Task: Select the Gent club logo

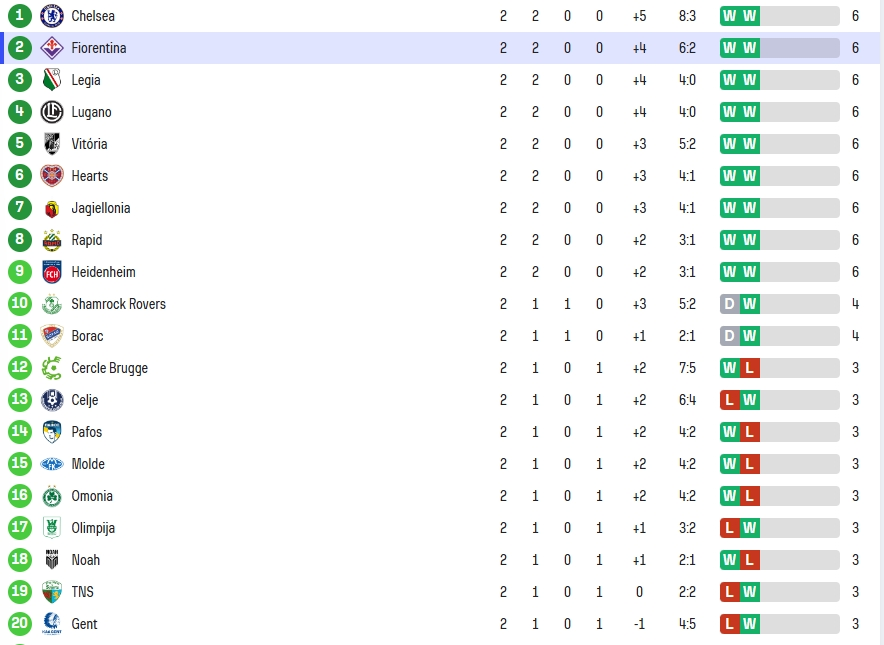Action: click(x=52, y=624)
